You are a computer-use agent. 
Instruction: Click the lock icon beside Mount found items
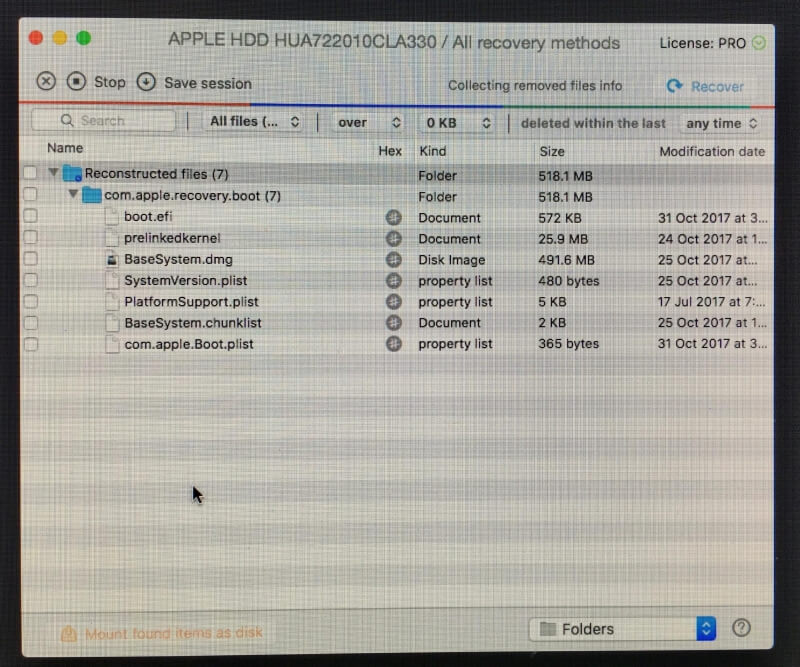69,633
